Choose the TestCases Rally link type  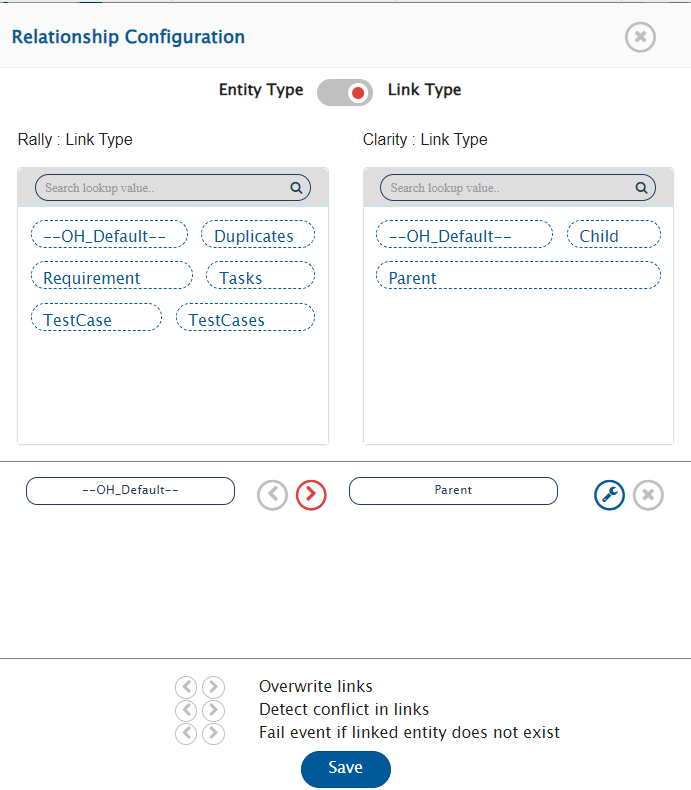pos(245,319)
